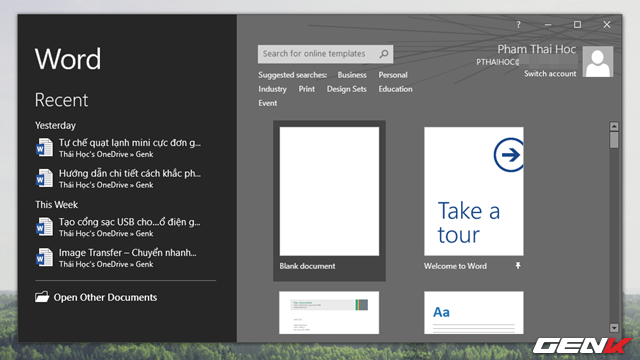Click the Word file icon beside Tự chế quạt lạnh
Viewport: 640px width, 360px height.
click(x=44, y=147)
